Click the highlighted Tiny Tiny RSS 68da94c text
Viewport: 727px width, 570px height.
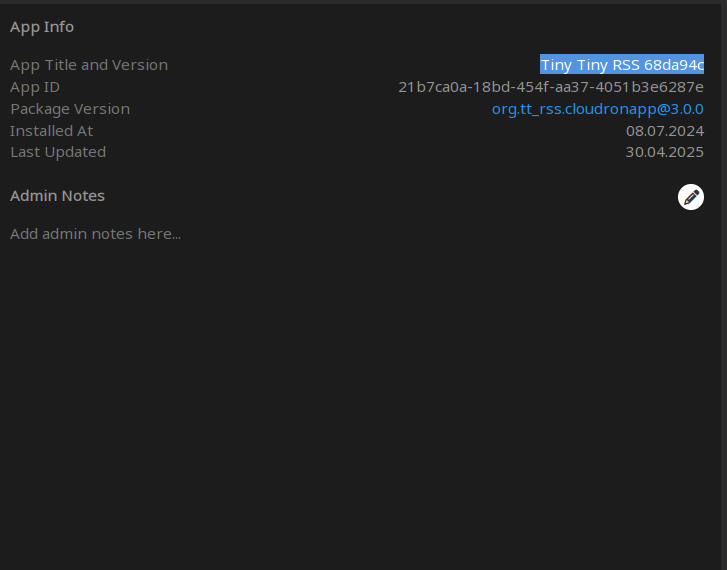click(622, 65)
